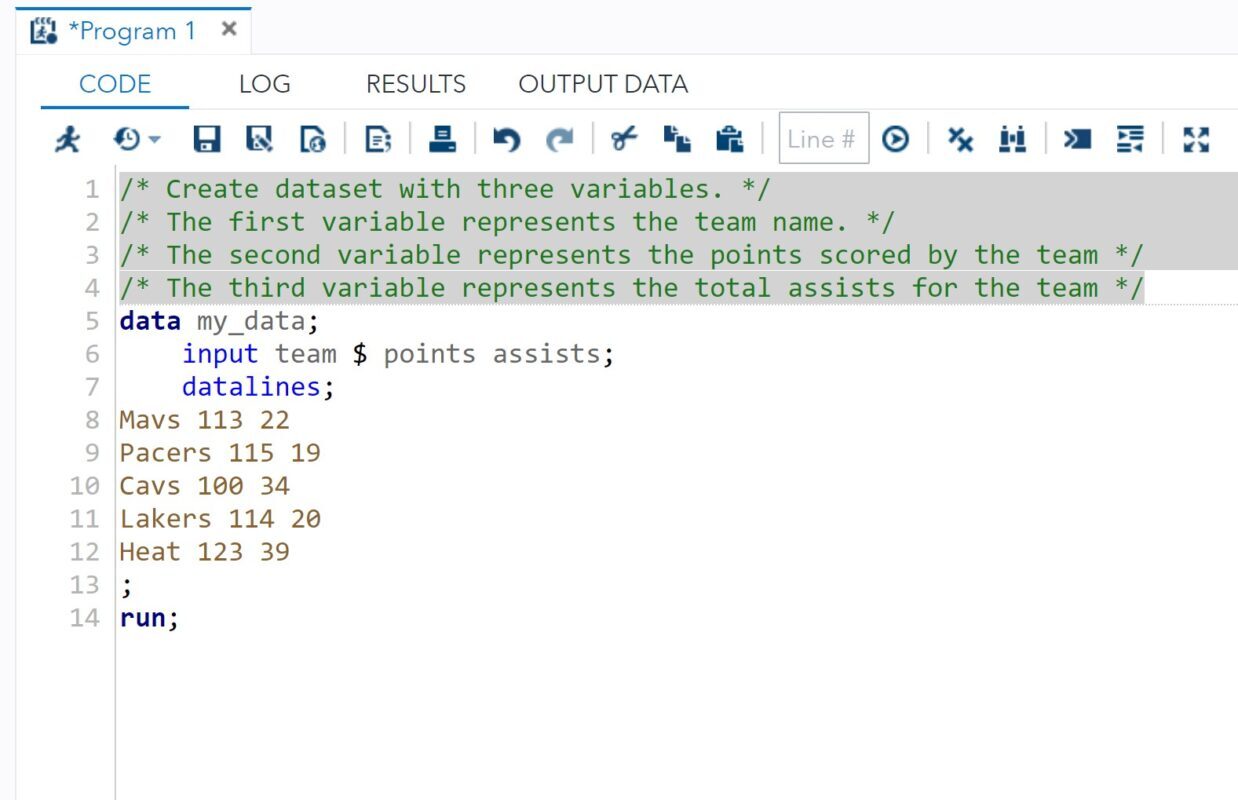1238x800 pixels.
Task: Close the Program 1 tab
Action: point(228,29)
